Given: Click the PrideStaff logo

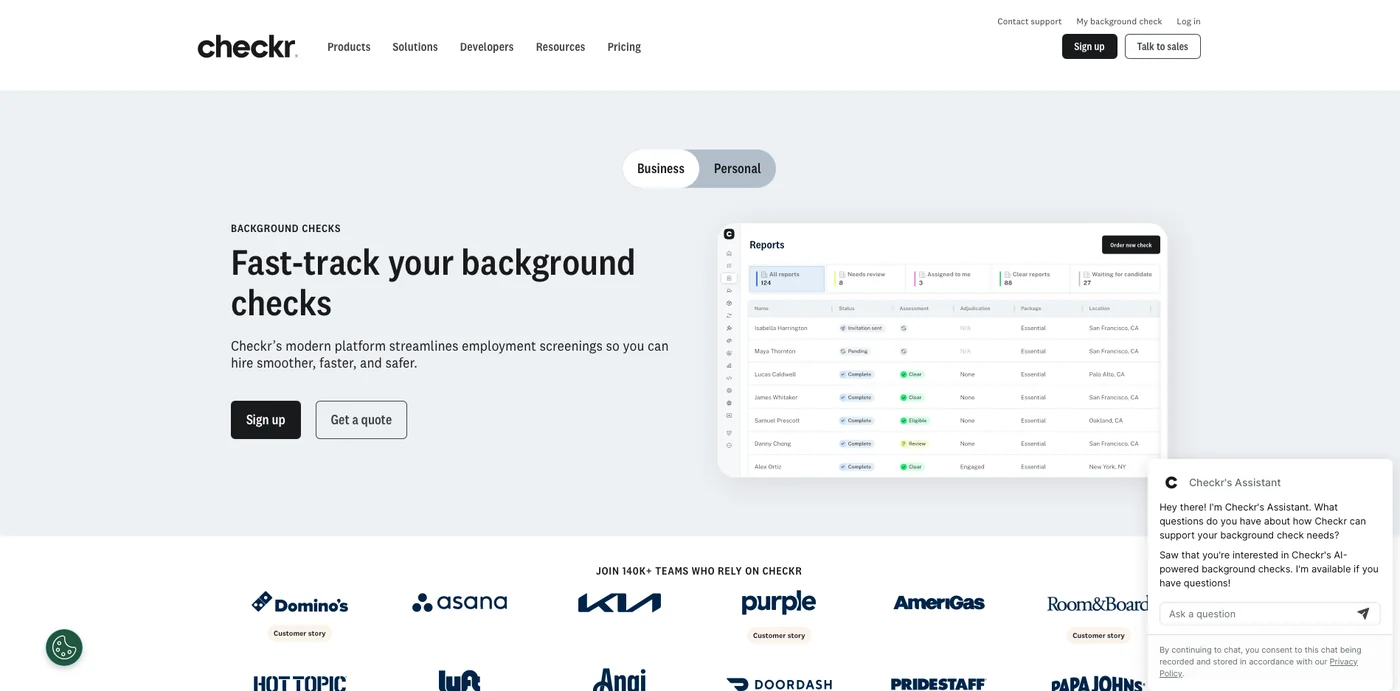Looking at the screenshot, I should tap(938, 684).
